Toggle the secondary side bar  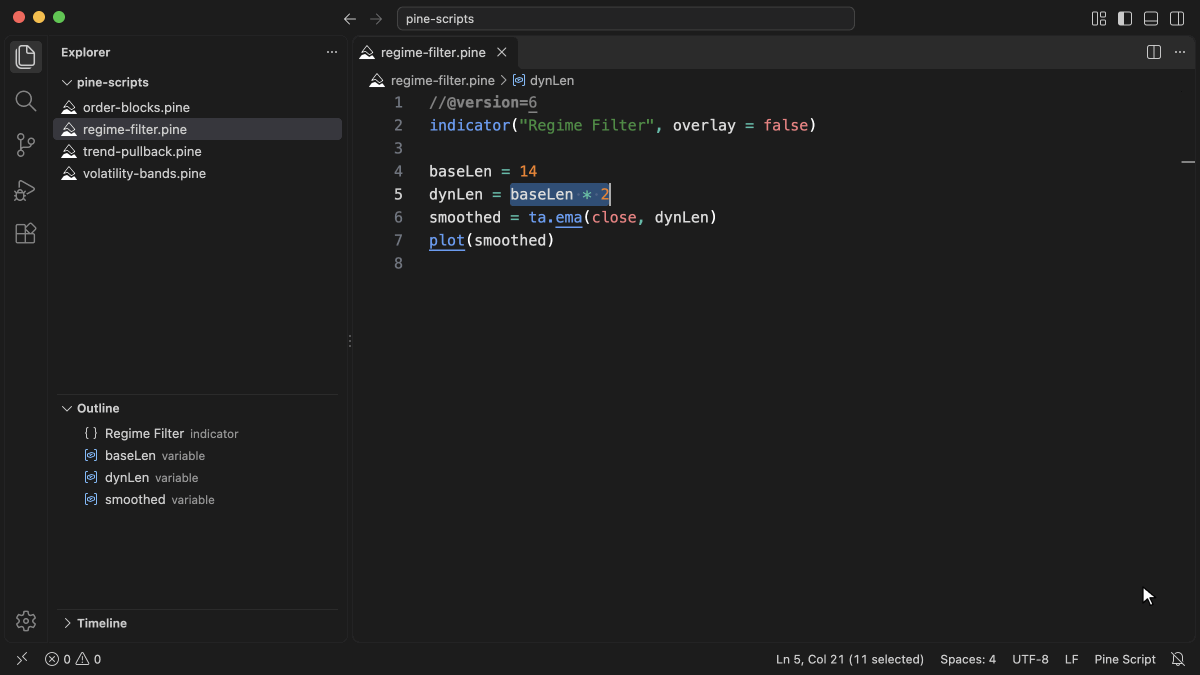pos(1177,19)
